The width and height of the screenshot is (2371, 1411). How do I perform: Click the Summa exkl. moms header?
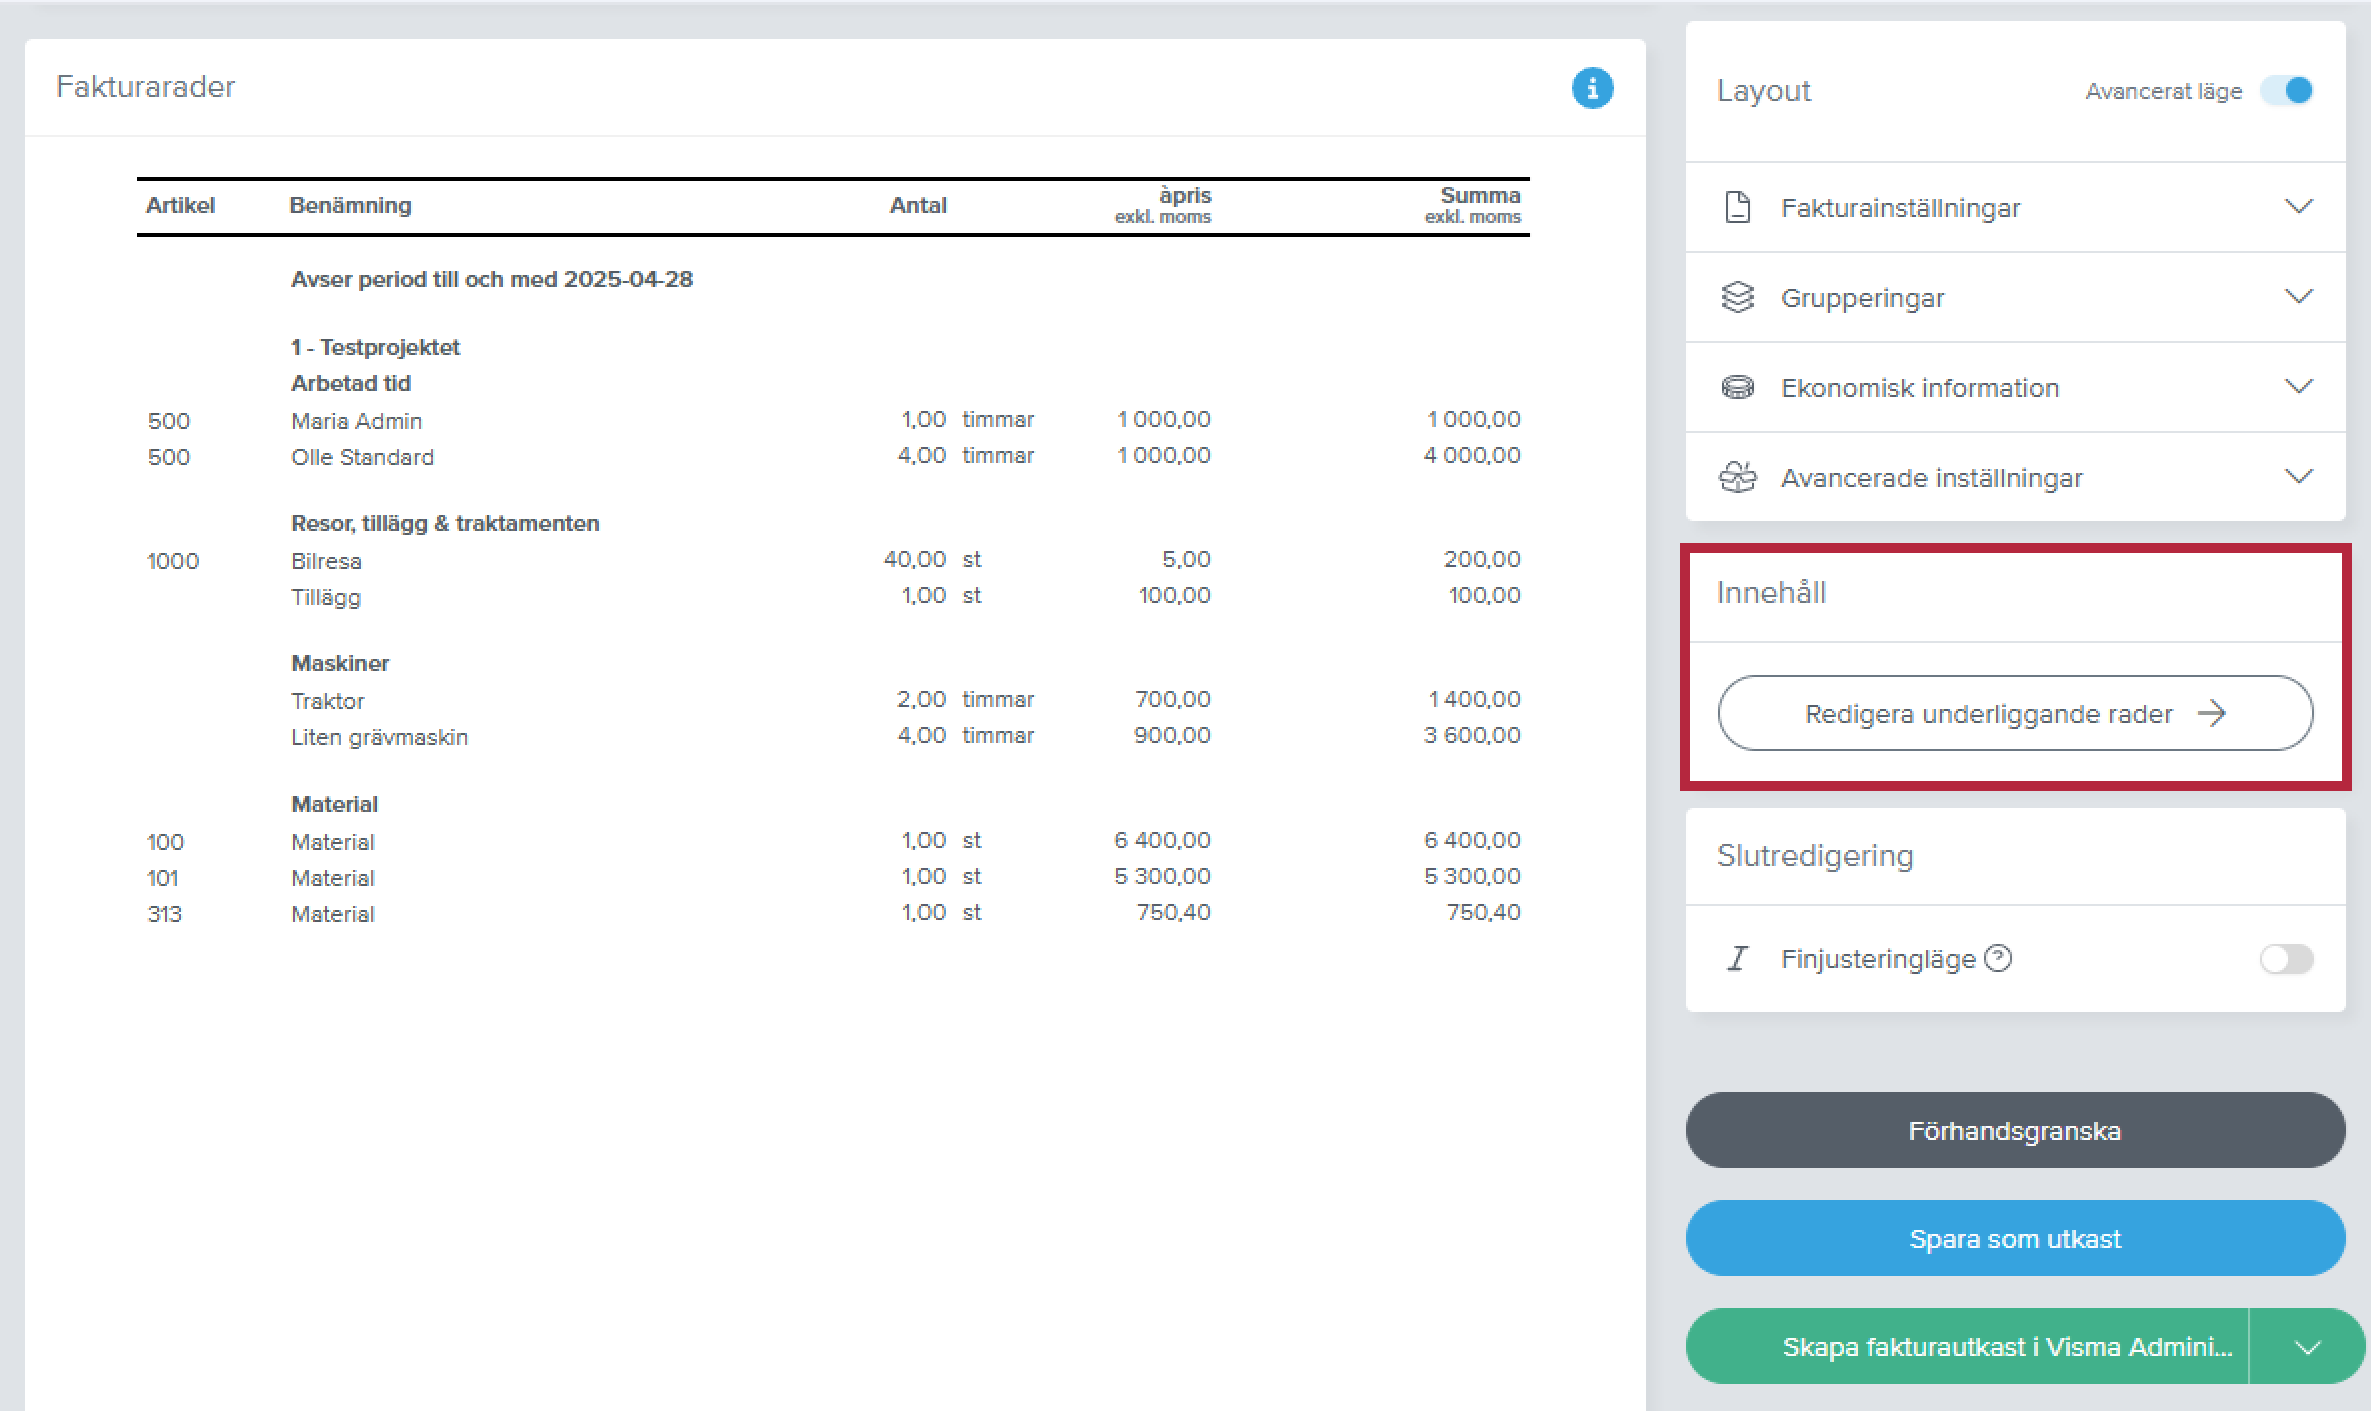tap(1472, 205)
